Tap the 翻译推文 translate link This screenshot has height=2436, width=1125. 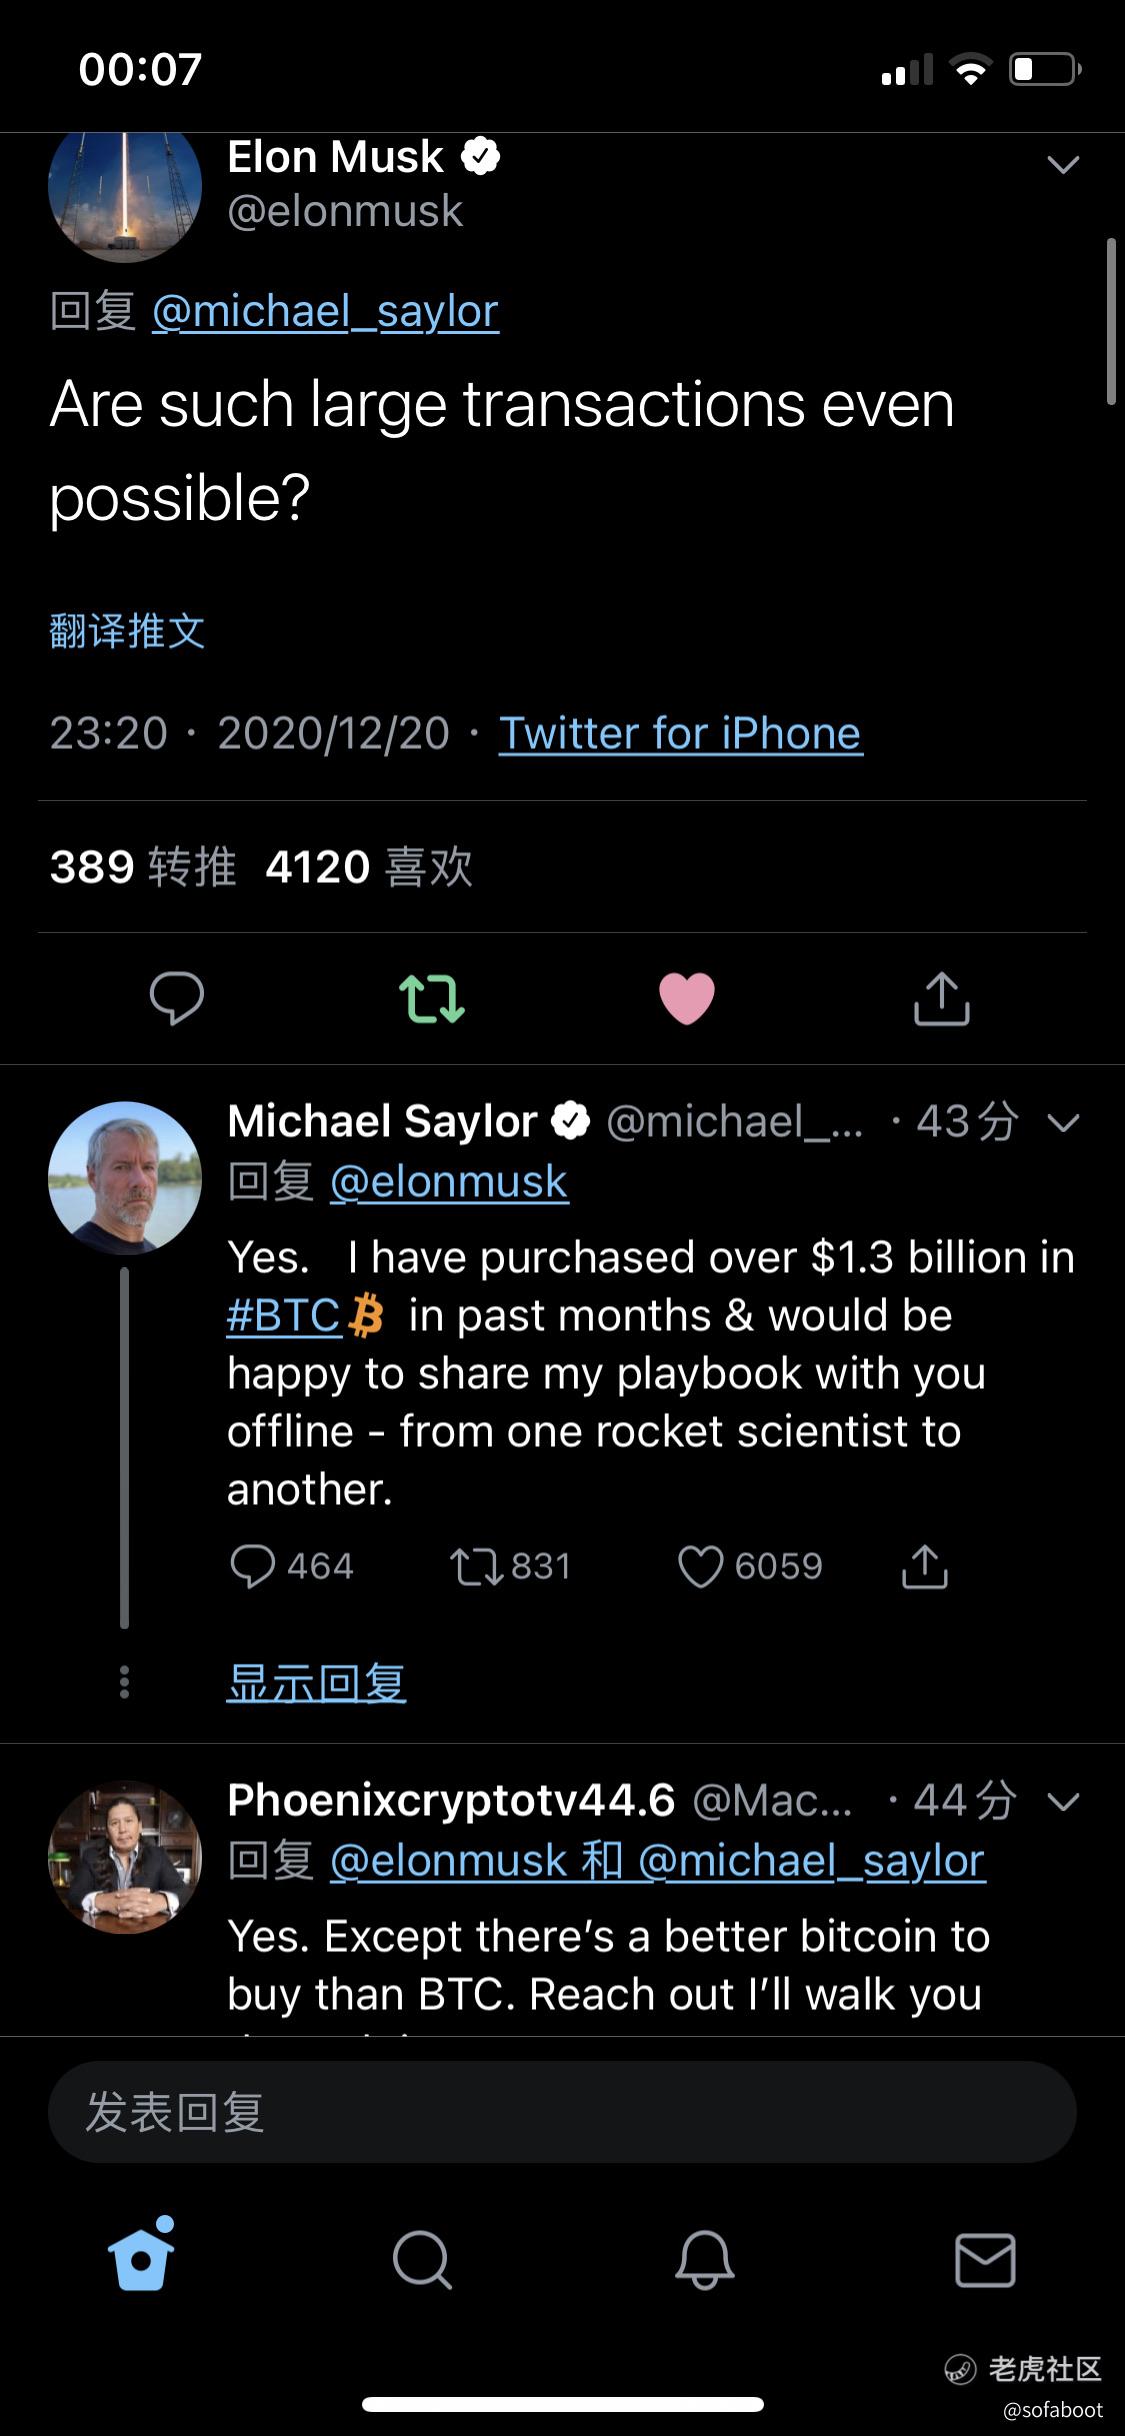(x=127, y=632)
